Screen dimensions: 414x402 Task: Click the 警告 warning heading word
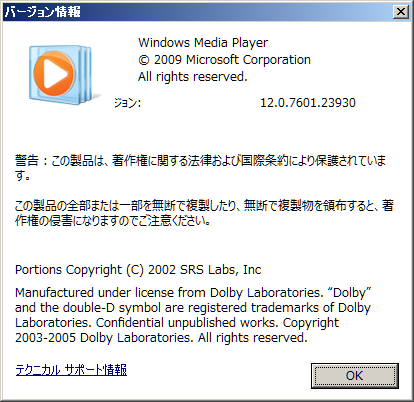[x=27, y=161]
